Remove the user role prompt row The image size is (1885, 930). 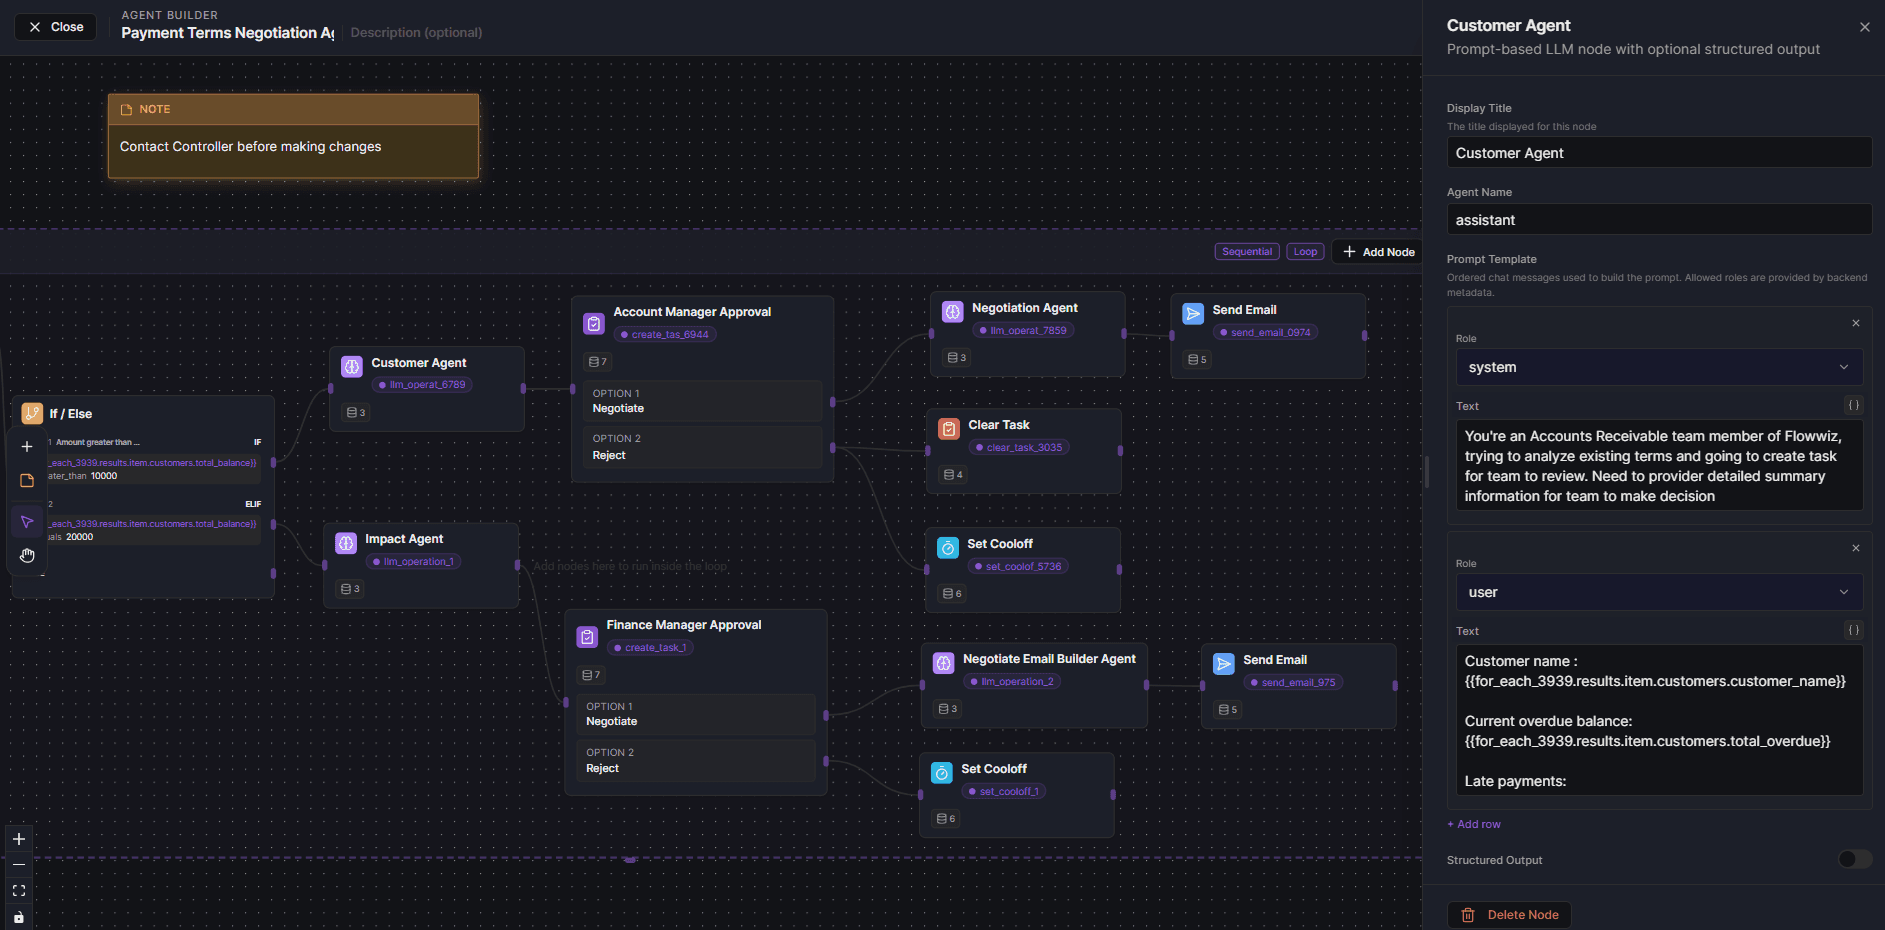pos(1856,548)
